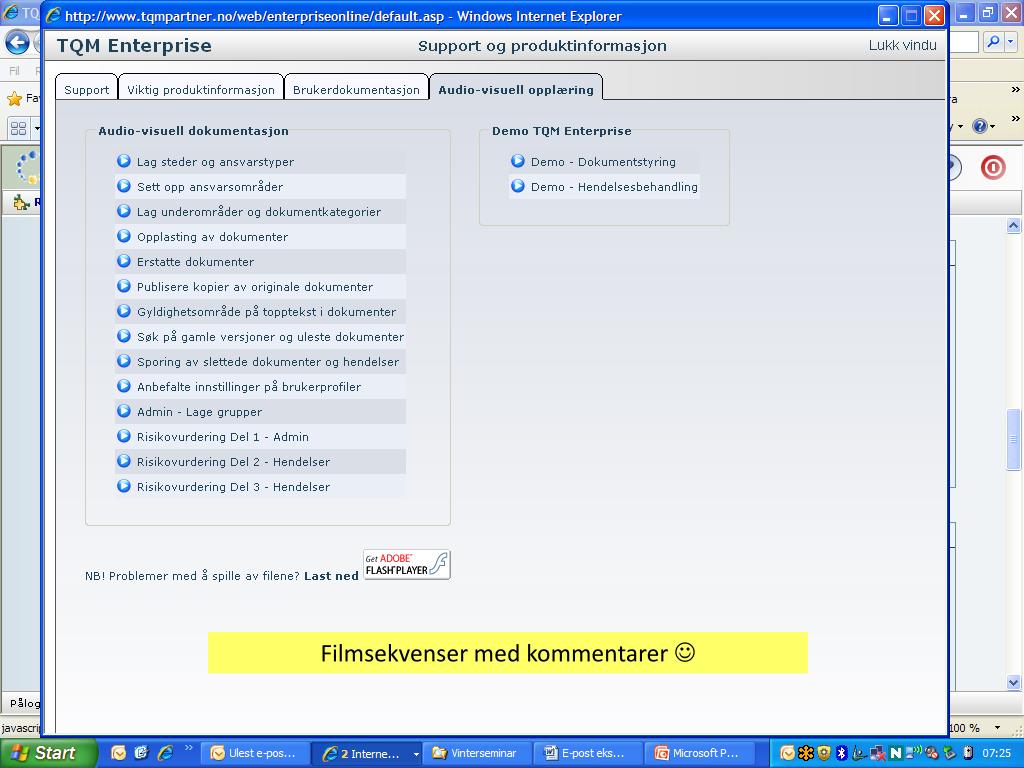
Task: Switch to the Support tab
Action: [86, 89]
